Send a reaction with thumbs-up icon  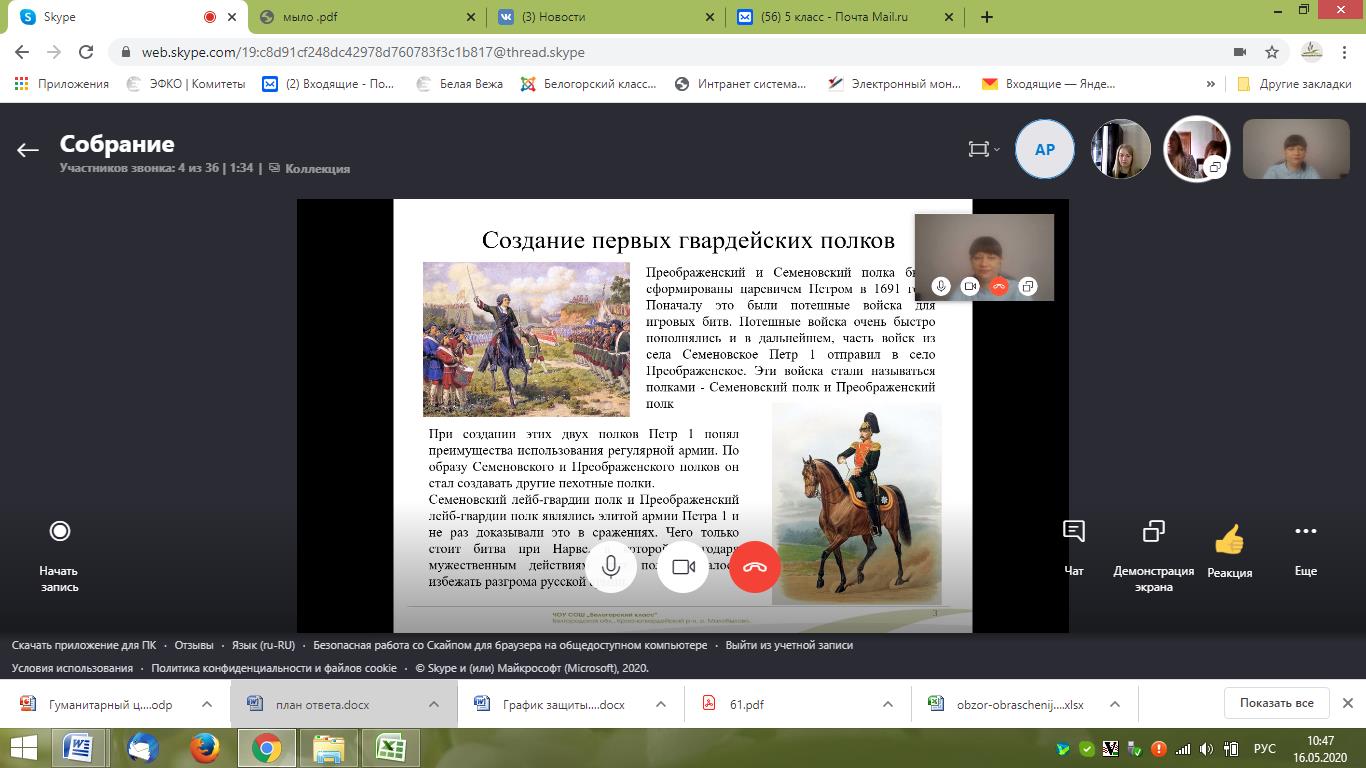click(x=1229, y=540)
